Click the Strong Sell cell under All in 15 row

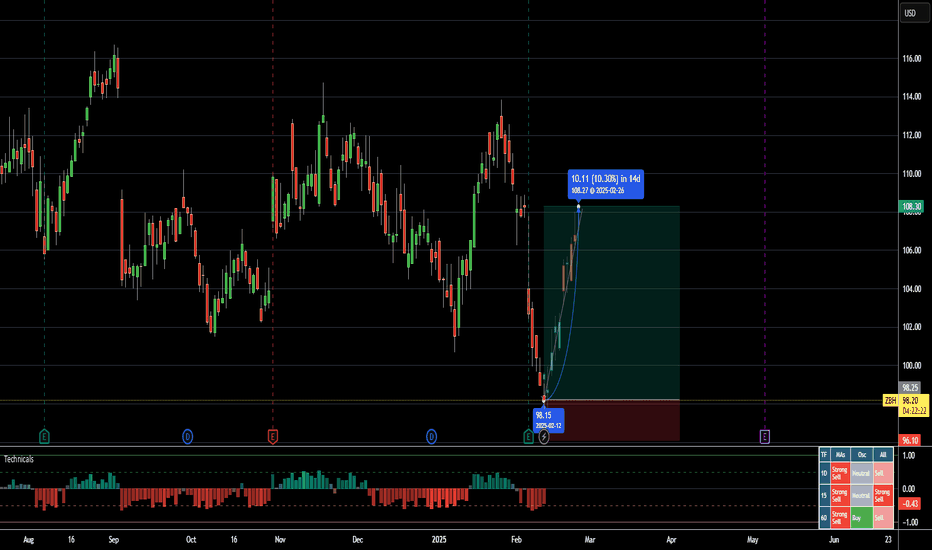tap(883, 495)
